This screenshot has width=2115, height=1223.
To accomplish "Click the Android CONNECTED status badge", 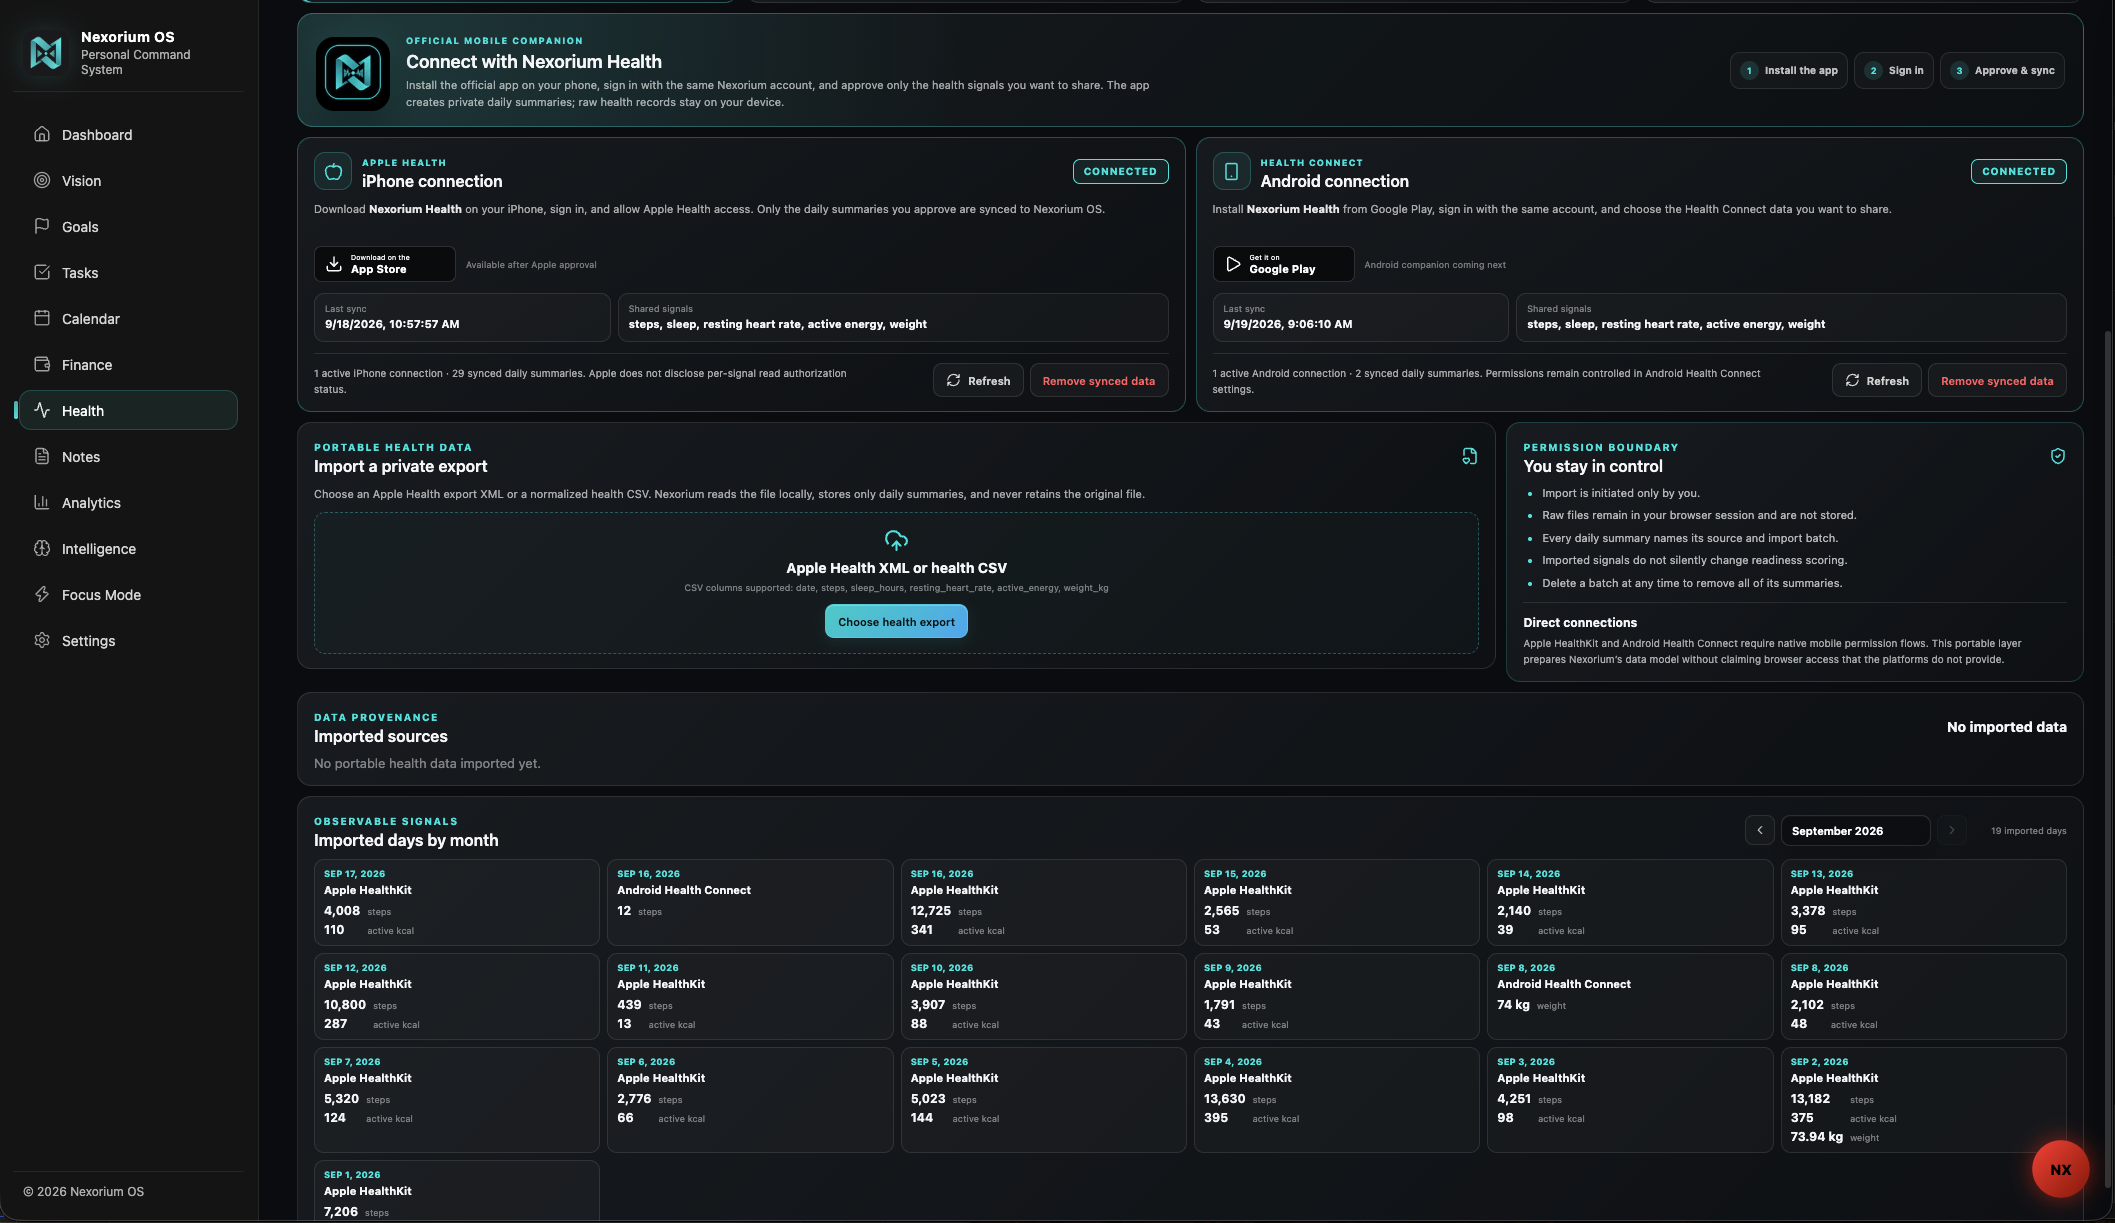I will pyautogui.click(x=2018, y=171).
